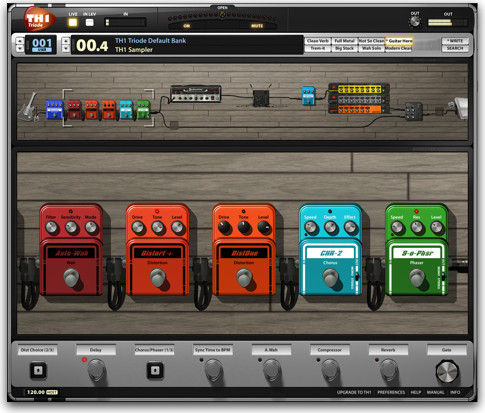The image size is (485, 413).
Task: Click the bank number 001 display
Action: pyautogui.click(x=42, y=45)
